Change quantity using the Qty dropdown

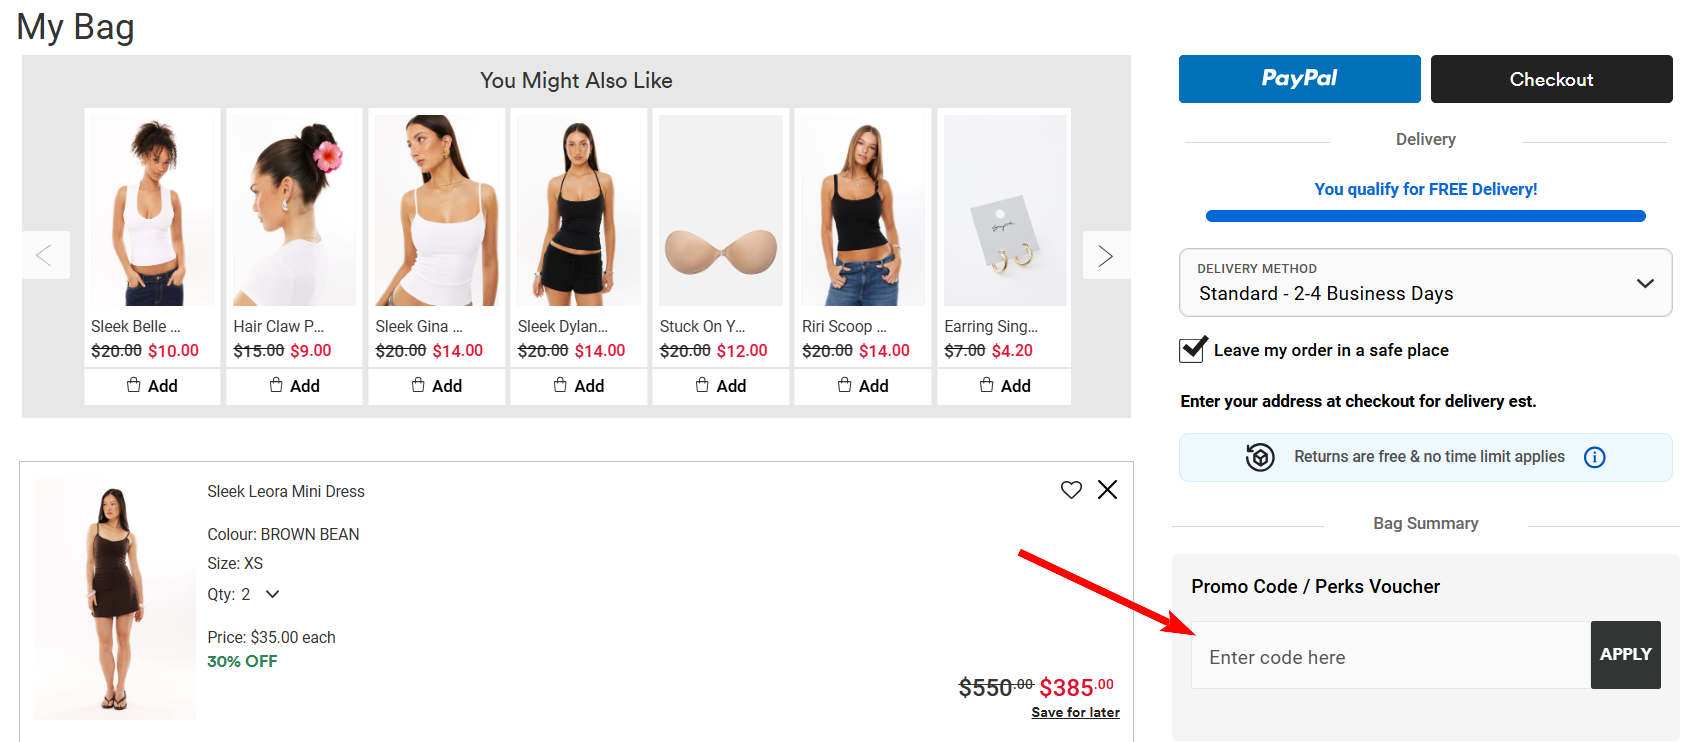(270, 593)
